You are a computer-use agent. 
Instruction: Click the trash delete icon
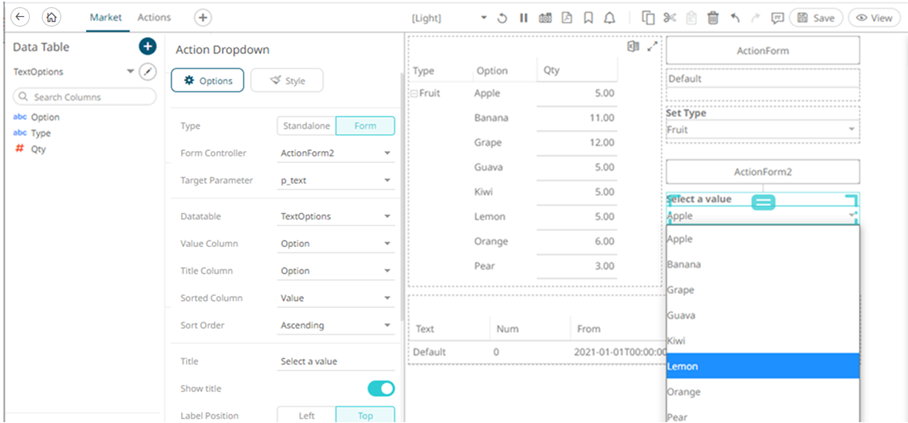(713, 18)
